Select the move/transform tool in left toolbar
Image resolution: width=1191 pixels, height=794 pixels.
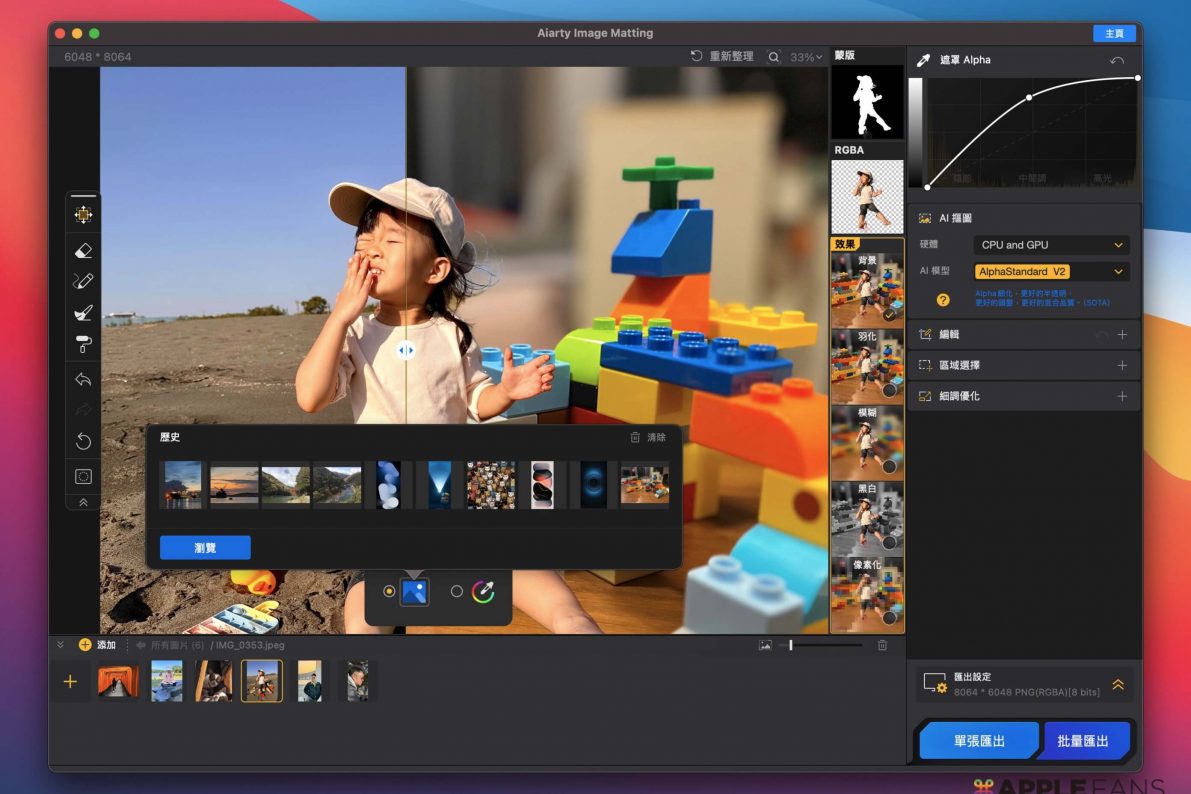point(84,215)
